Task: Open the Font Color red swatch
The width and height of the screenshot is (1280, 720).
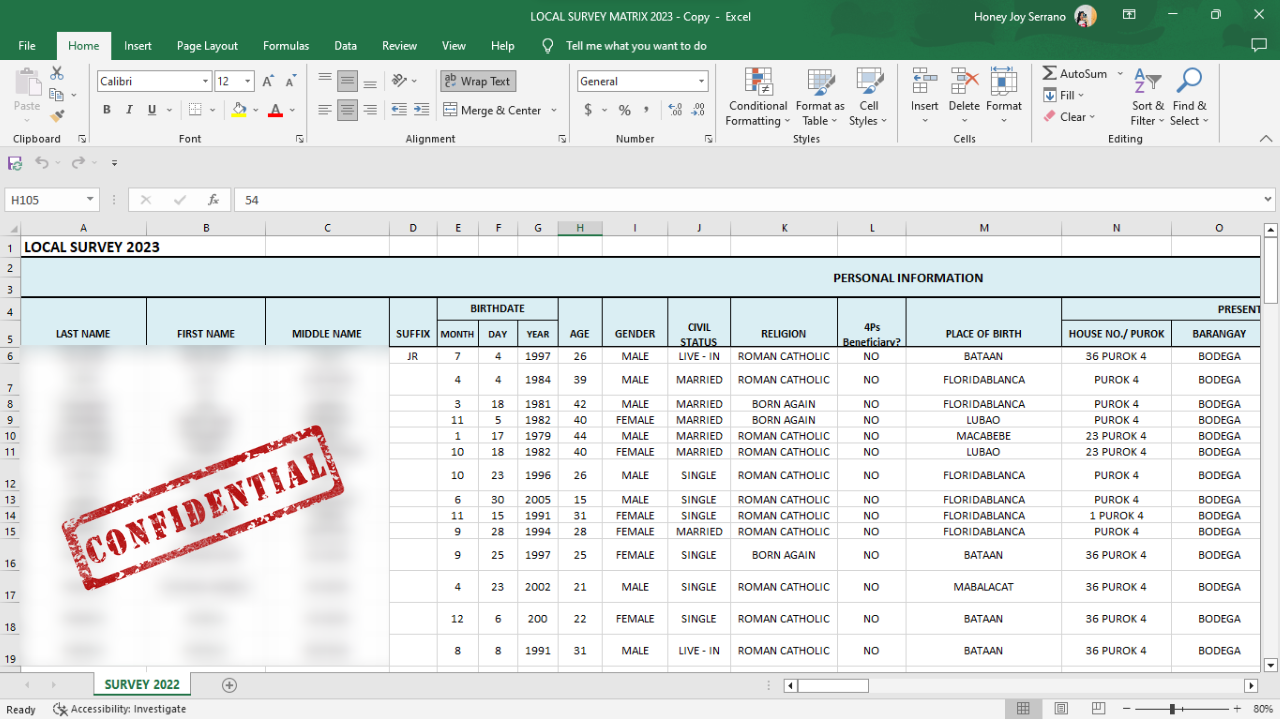Action: tap(275, 110)
